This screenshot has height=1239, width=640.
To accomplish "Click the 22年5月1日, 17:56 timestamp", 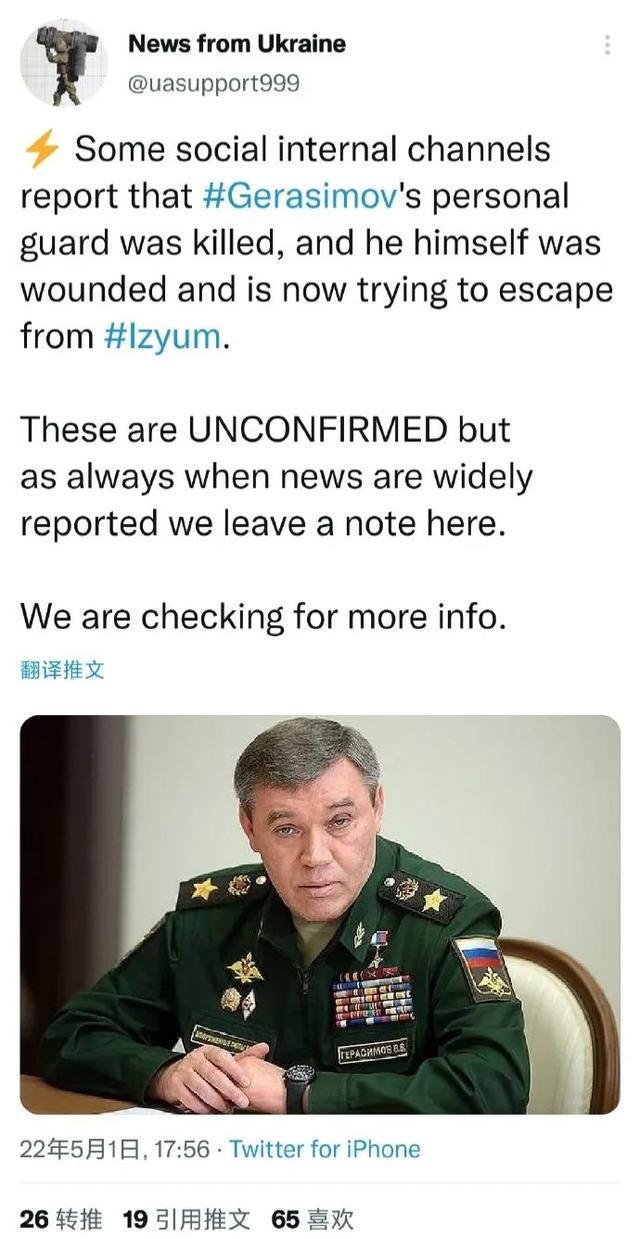I will coord(115,1149).
